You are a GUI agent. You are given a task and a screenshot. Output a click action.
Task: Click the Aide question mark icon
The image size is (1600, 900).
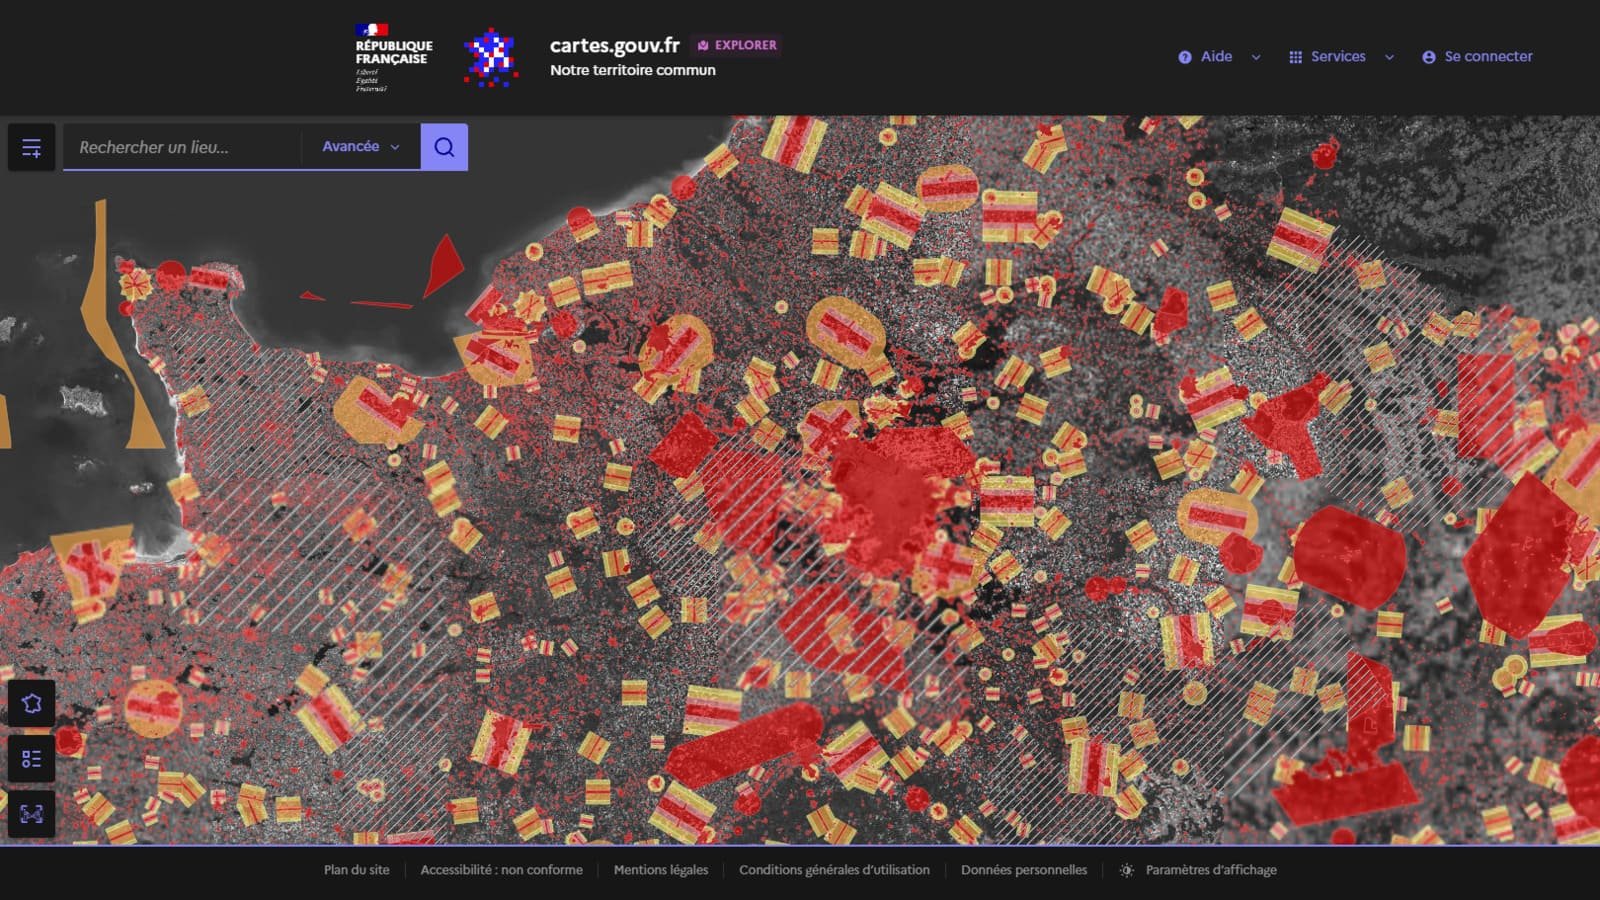pyautogui.click(x=1185, y=57)
